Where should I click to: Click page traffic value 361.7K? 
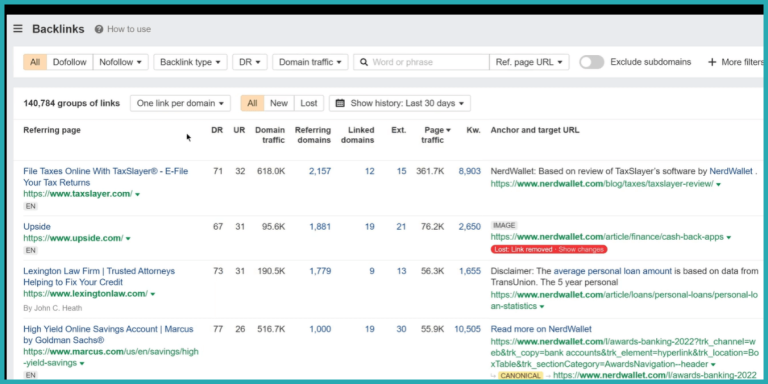tap(430, 171)
